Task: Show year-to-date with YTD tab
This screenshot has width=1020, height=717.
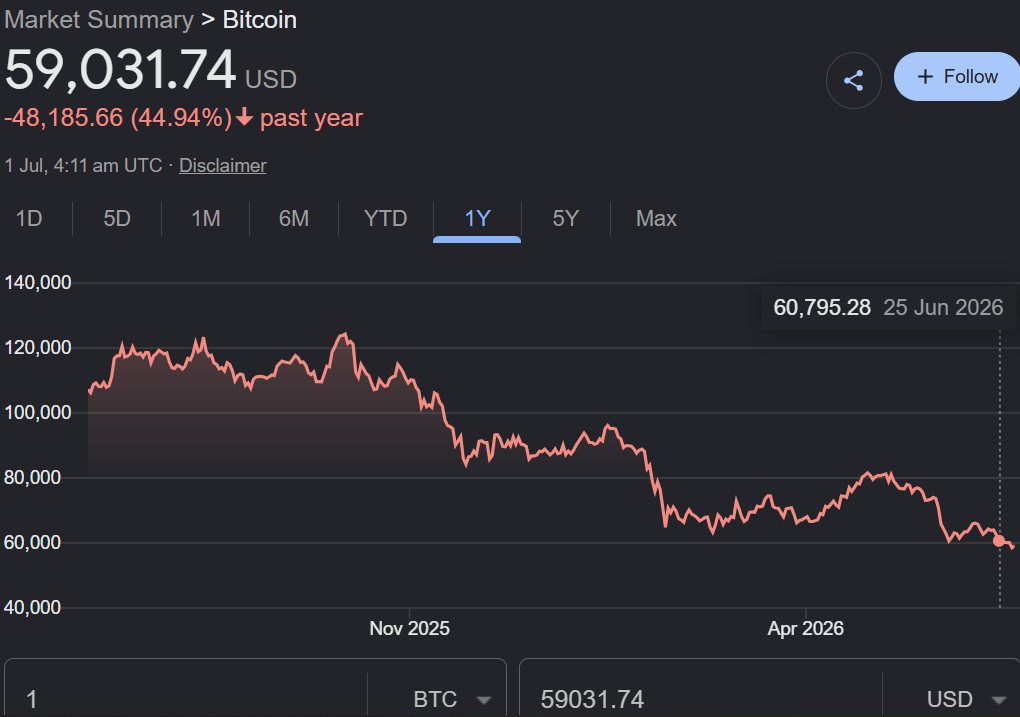Action: (x=386, y=219)
